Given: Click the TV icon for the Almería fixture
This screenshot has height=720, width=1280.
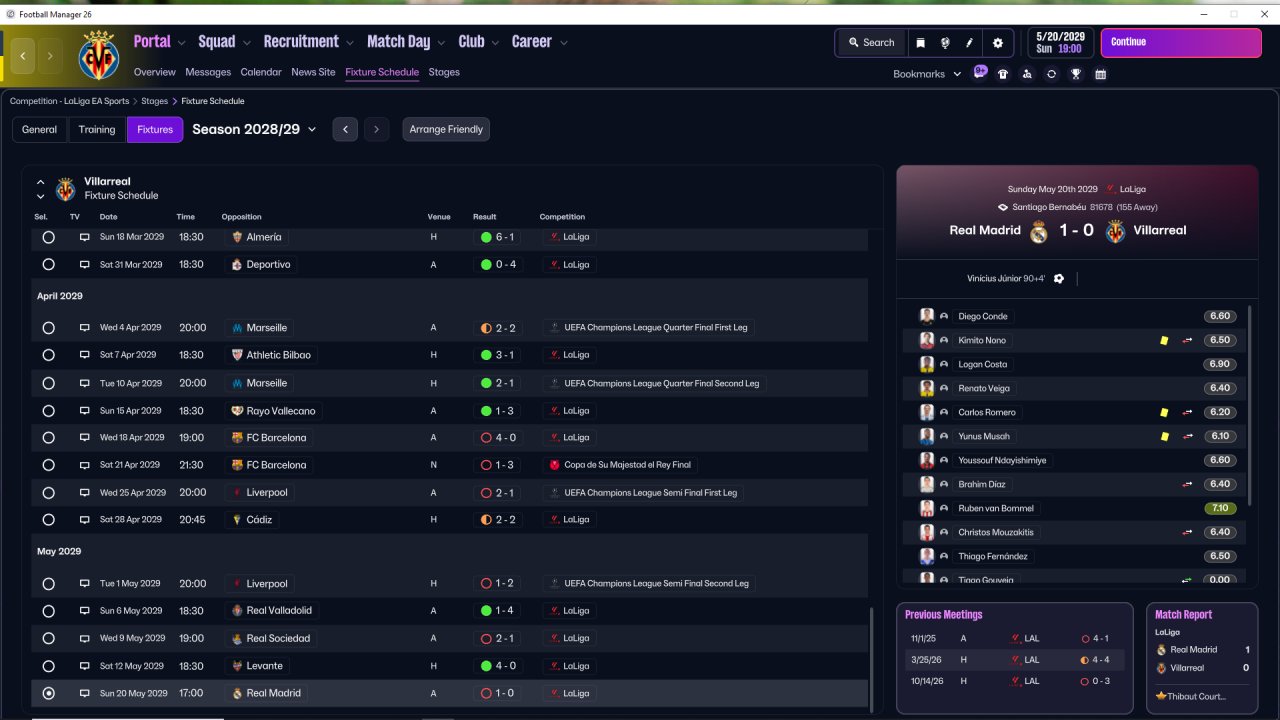Looking at the screenshot, I should [84, 237].
